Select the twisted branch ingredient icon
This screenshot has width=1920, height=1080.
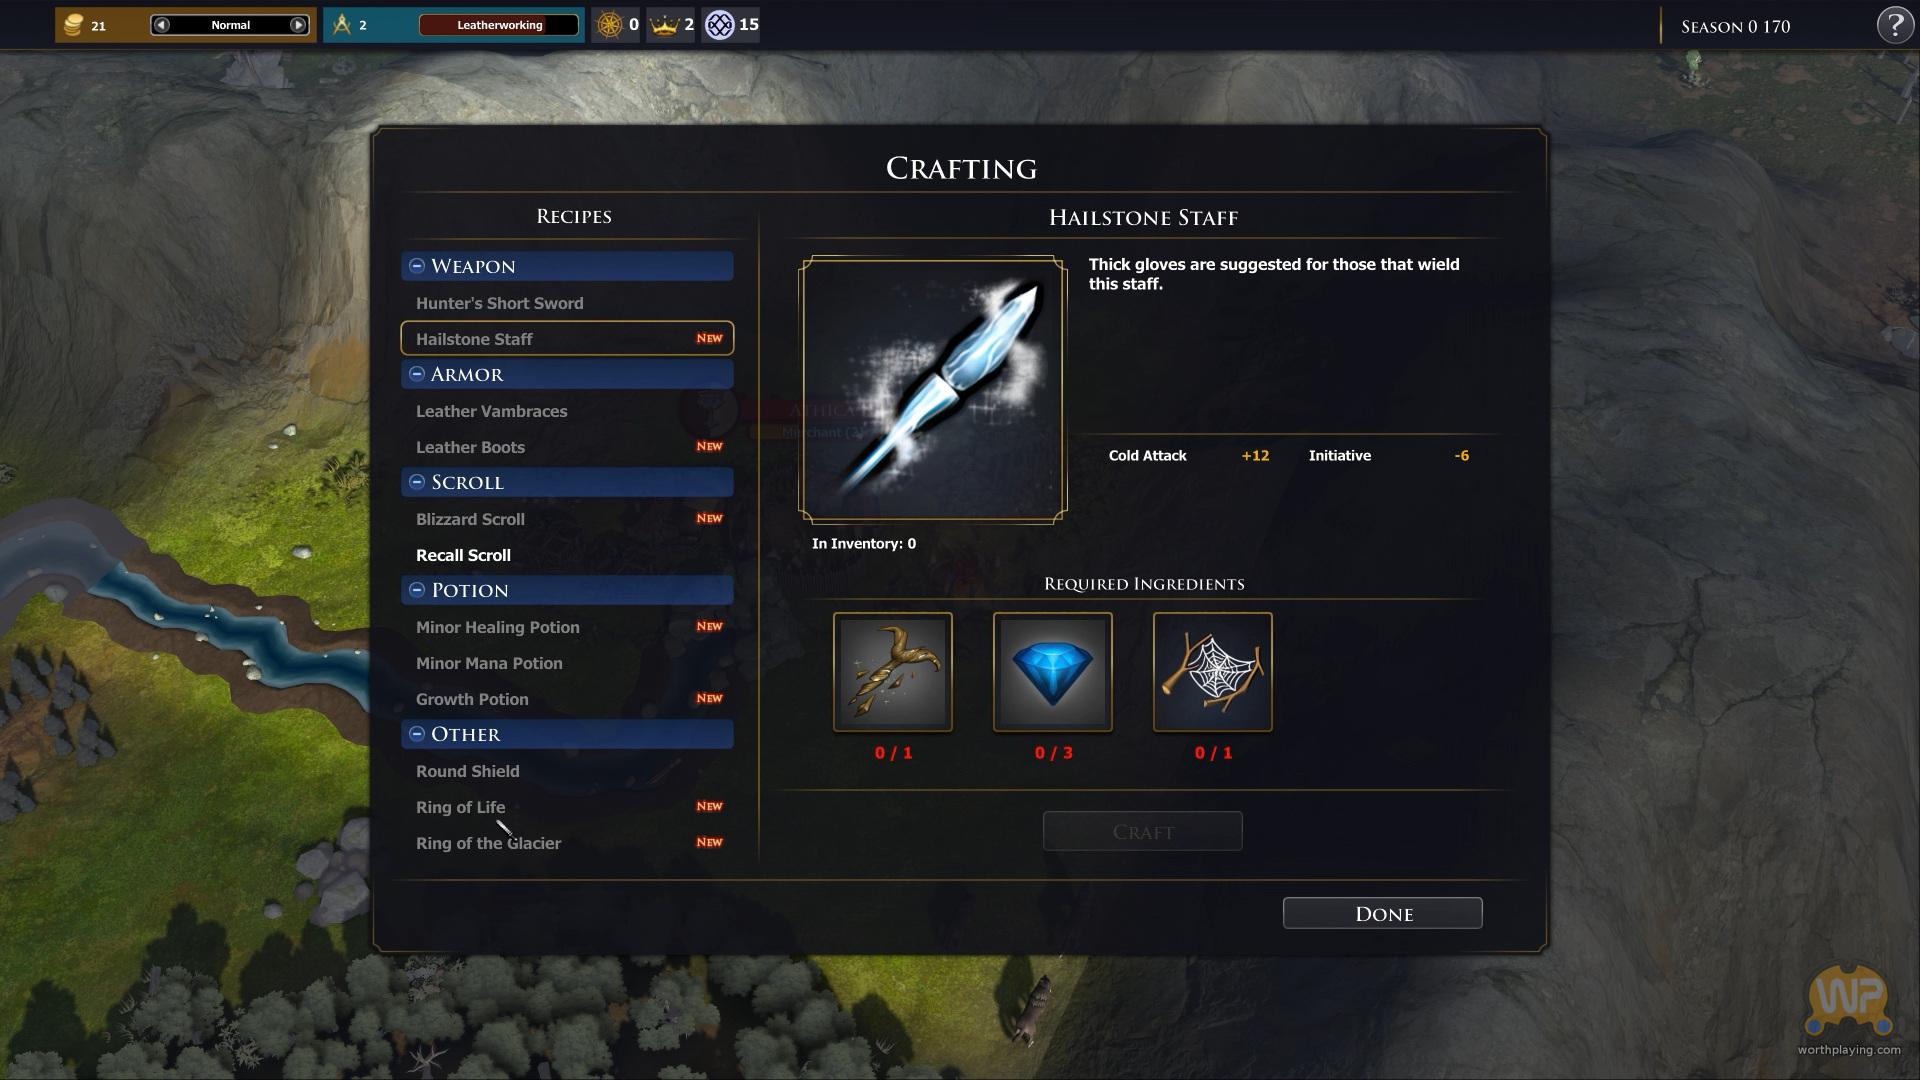click(x=893, y=672)
